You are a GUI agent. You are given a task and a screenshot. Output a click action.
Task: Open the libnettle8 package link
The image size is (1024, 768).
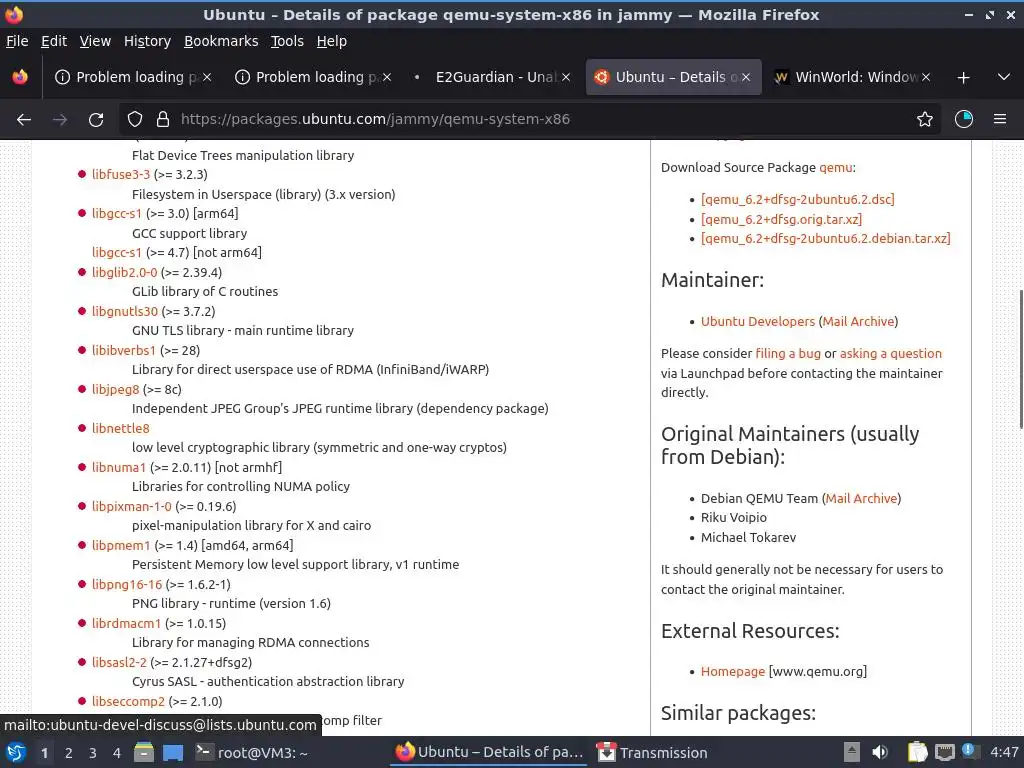[x=121, y=428]
